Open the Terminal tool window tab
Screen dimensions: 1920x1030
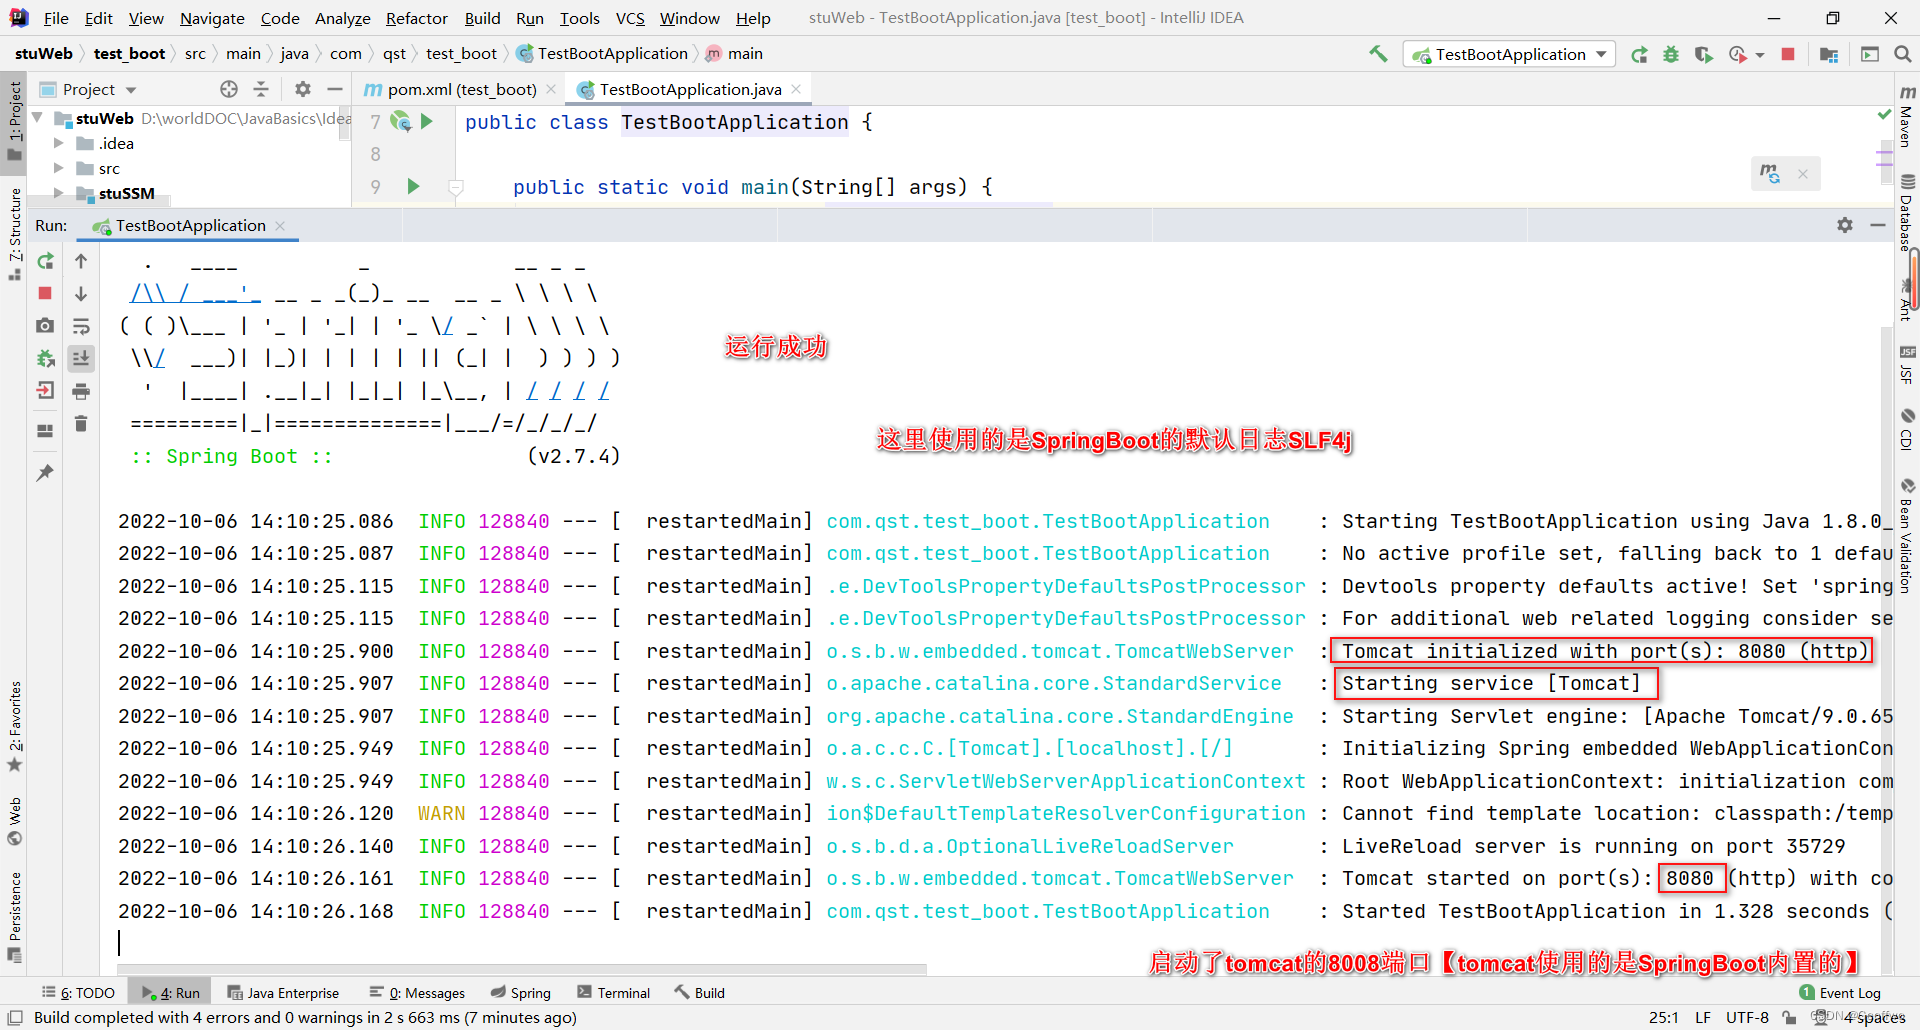[614, 993]
